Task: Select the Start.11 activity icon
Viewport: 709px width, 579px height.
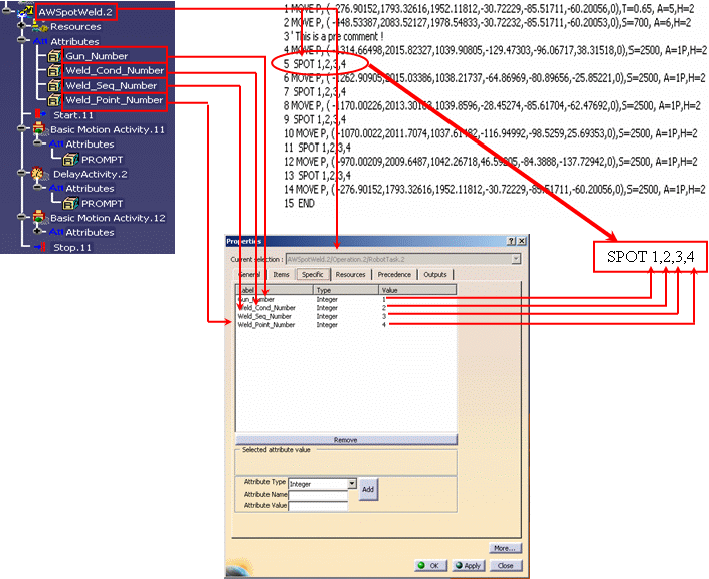Action: (41, 115)
